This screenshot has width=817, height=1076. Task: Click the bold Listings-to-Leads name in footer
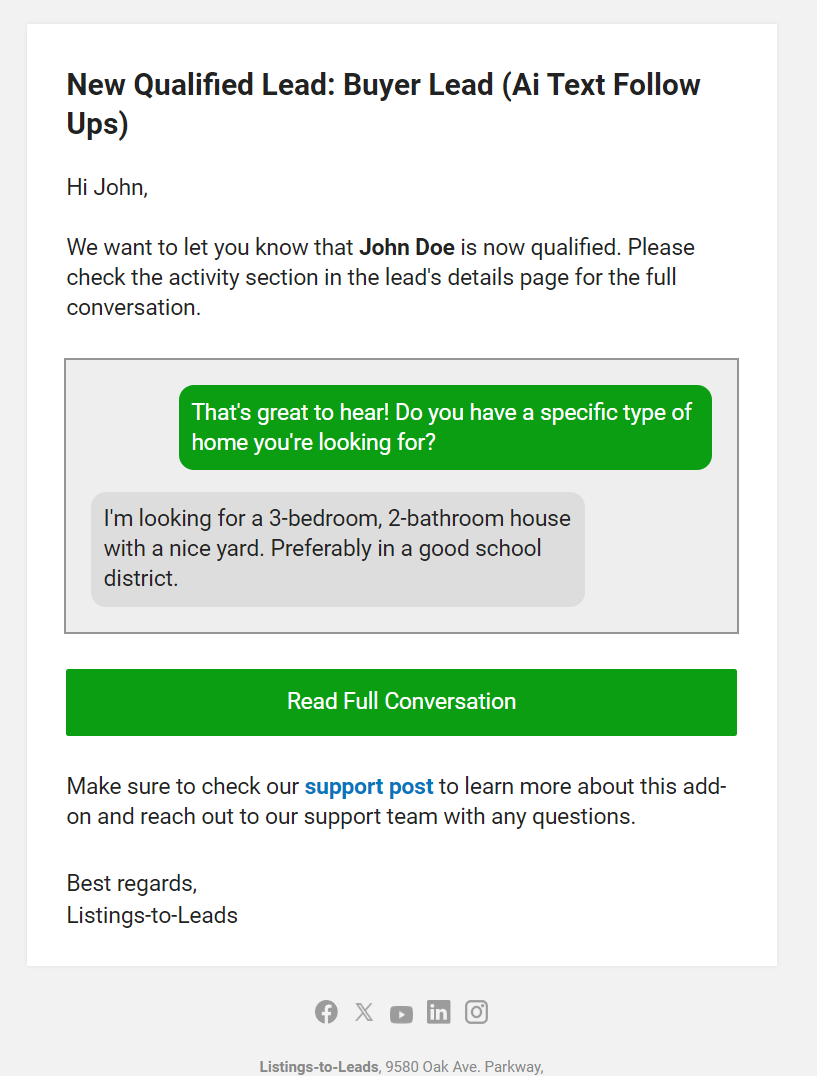pyautogui.click(x=318, y=1067)
